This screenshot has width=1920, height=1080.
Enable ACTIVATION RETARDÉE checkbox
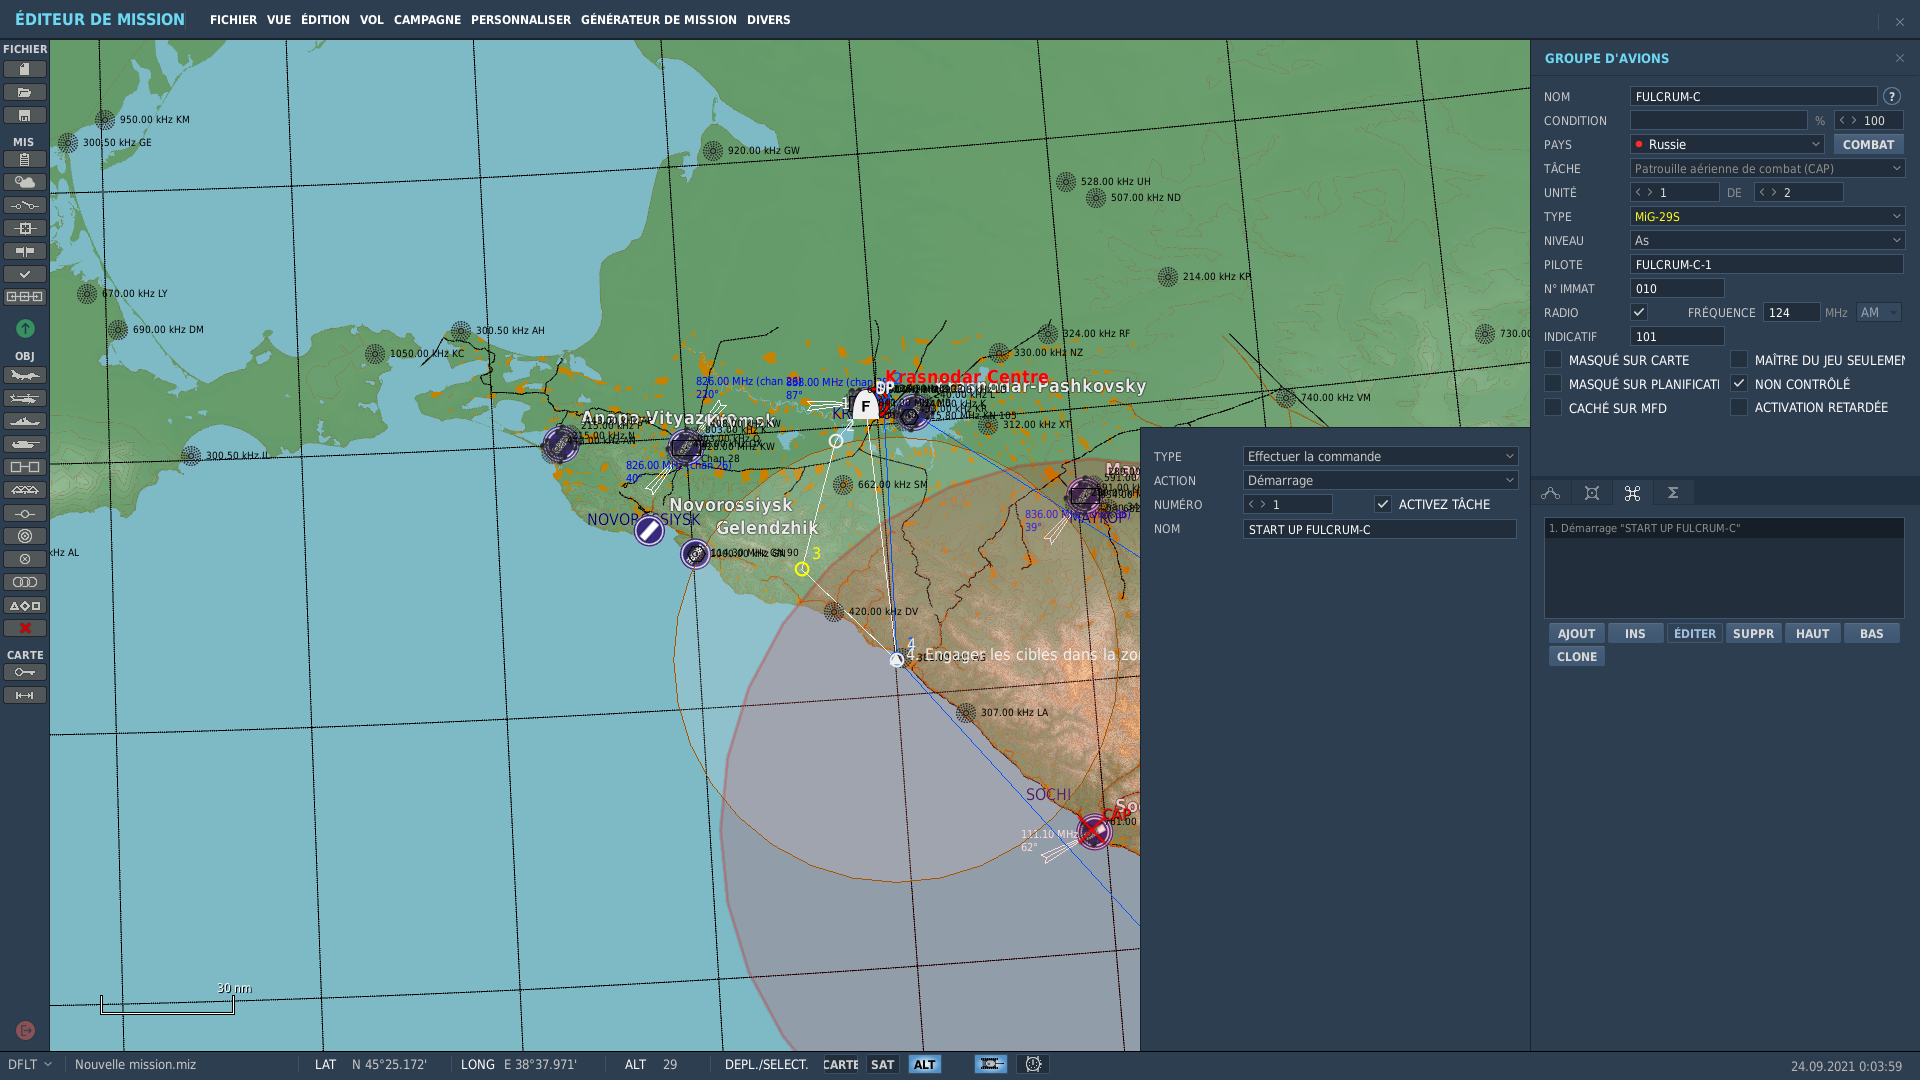[x=1739, y=407]
